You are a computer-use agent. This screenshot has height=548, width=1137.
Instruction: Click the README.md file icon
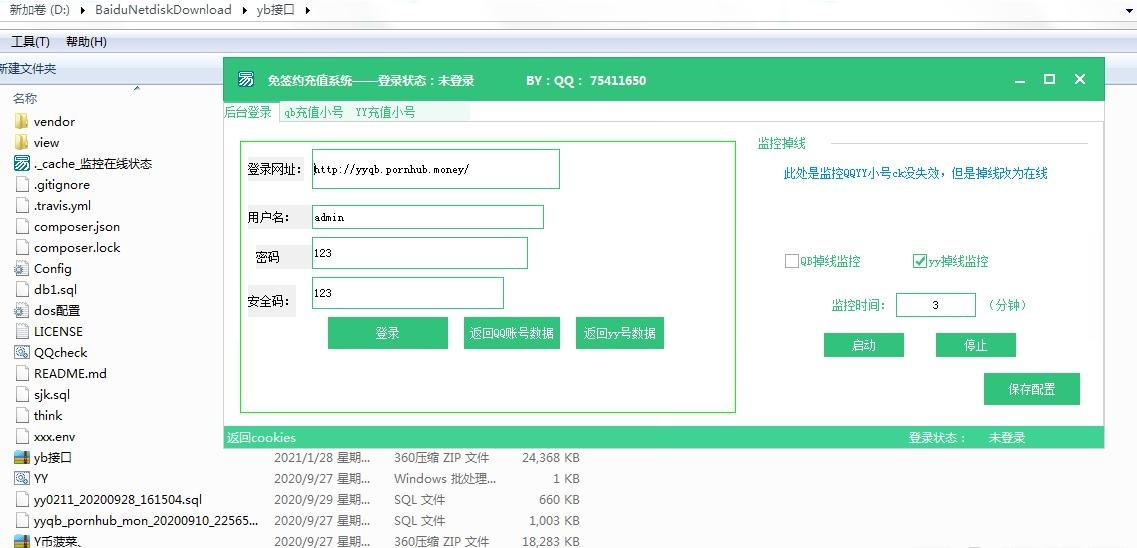(21, 373)
